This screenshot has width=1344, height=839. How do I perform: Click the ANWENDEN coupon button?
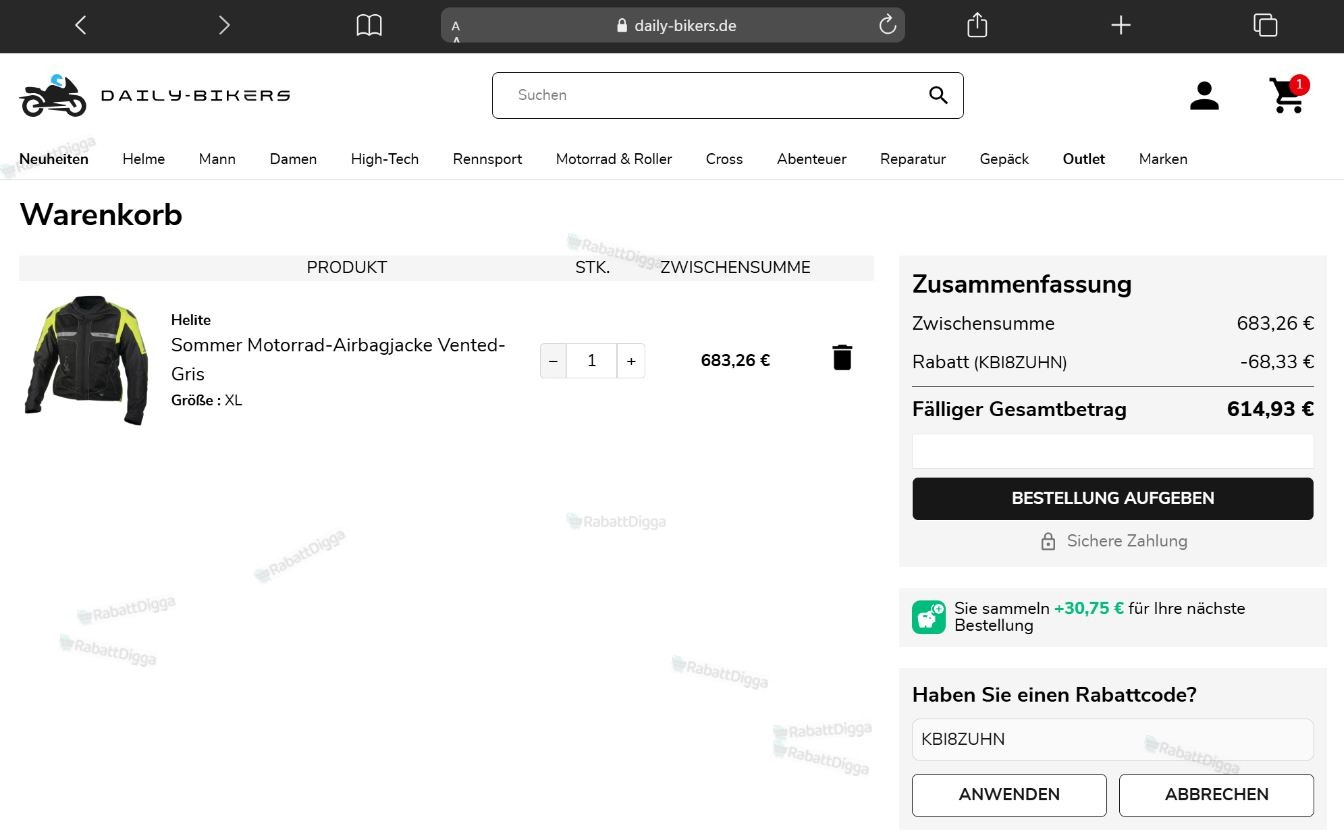click(1009, 795)
